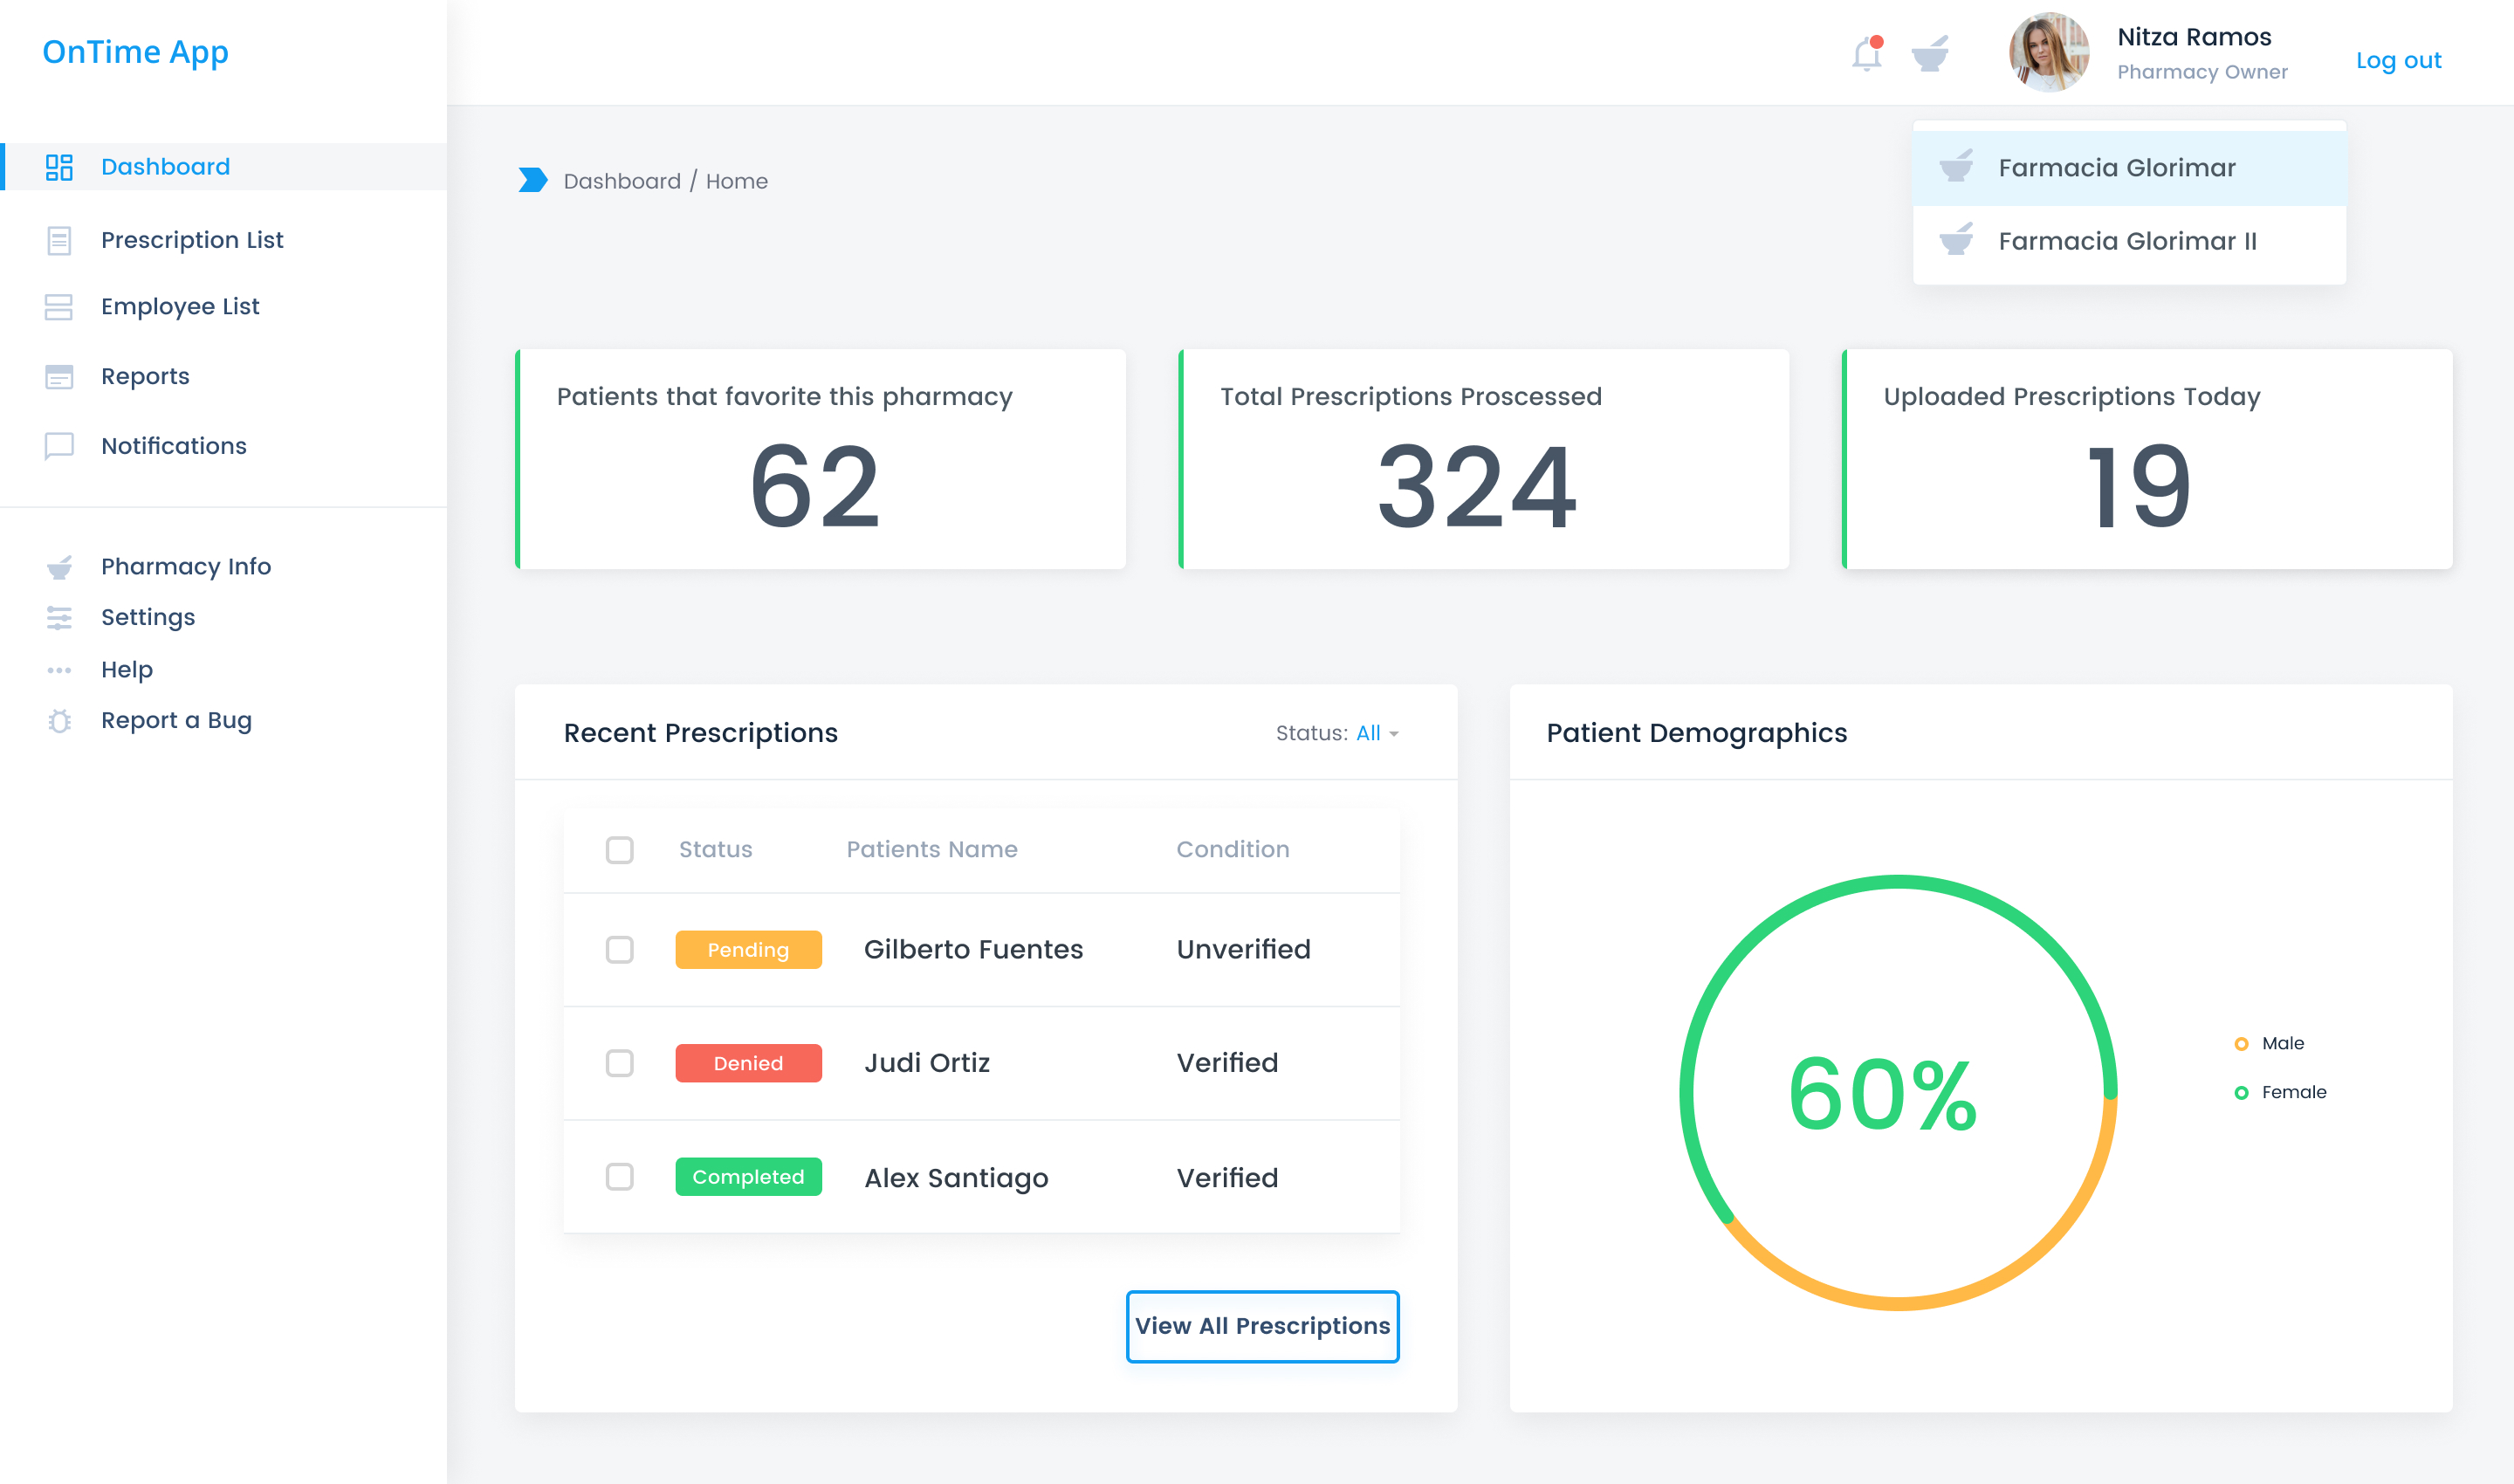Sort by Condition column header
The height and width of the screenshot is (1484, 2514).
1233,850
